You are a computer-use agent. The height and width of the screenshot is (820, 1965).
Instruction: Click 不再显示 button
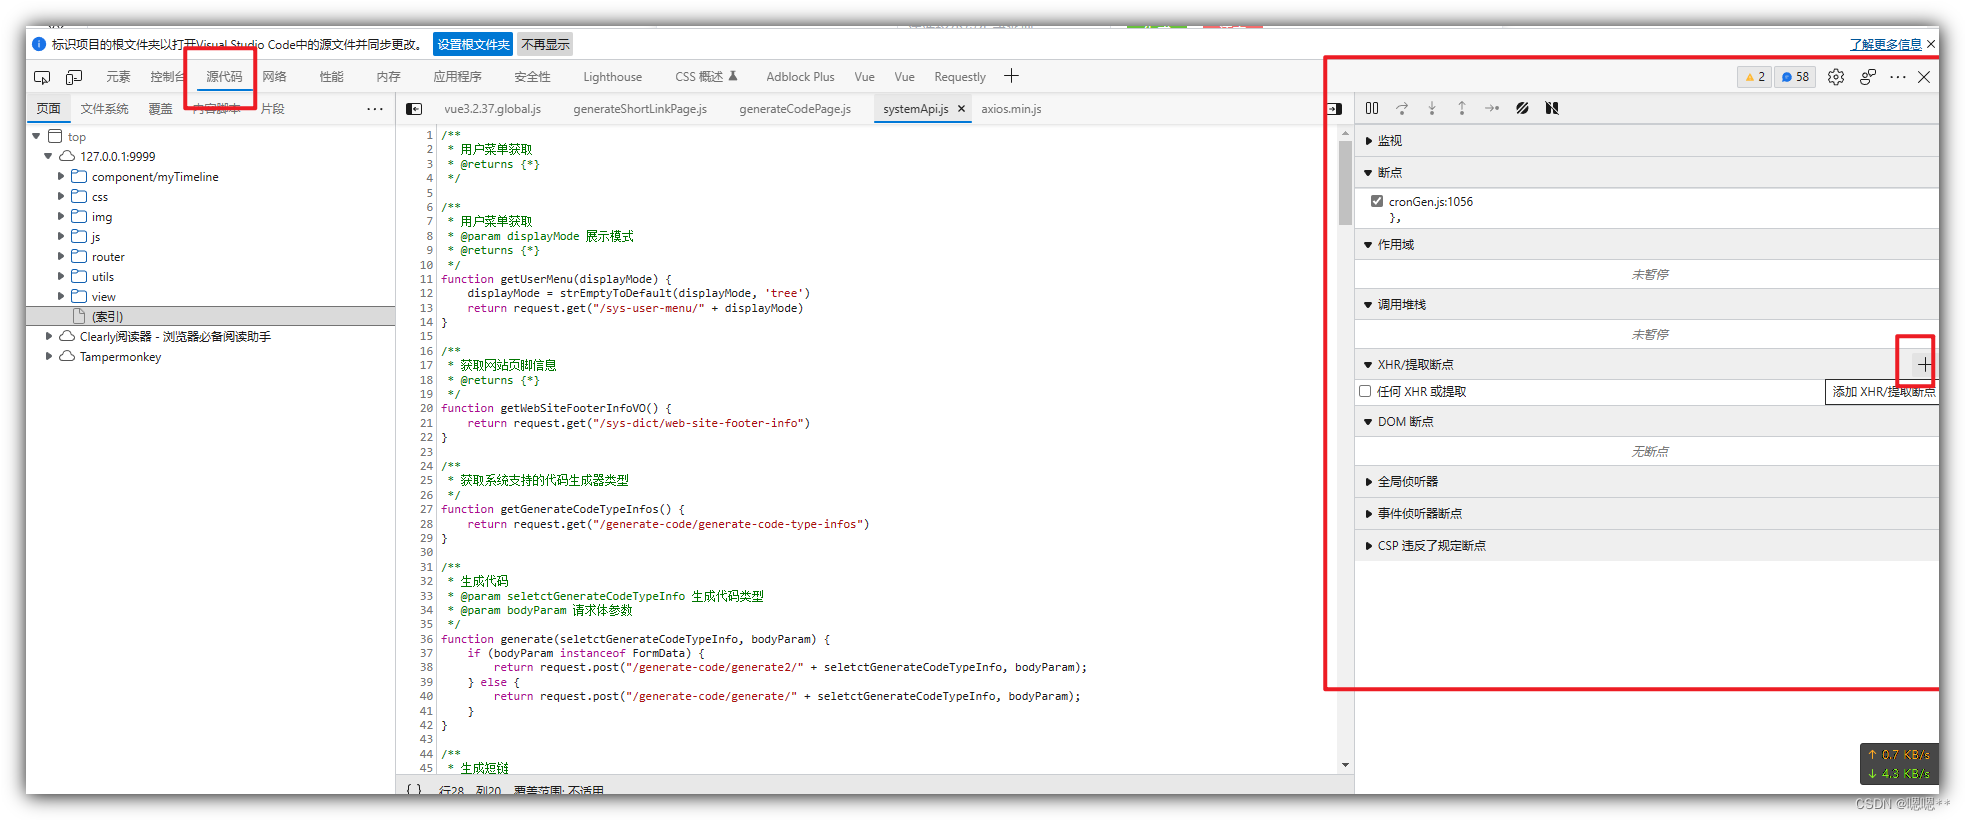click(x=545, y=44)
